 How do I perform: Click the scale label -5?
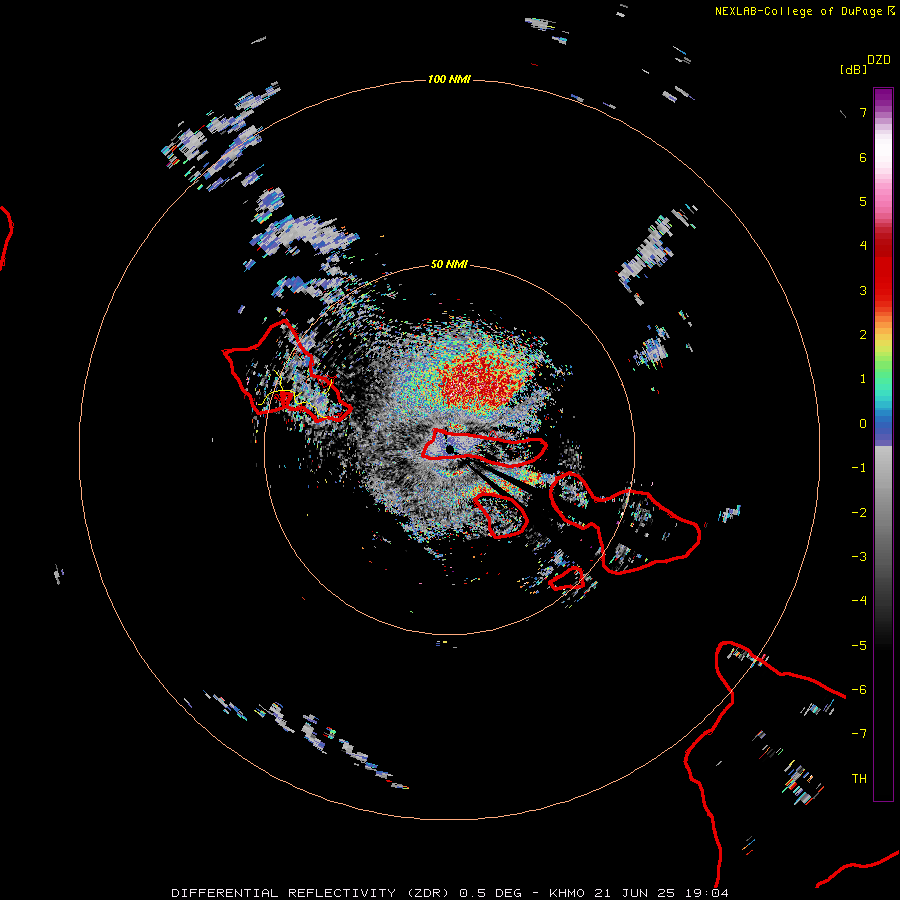[859, 645]
